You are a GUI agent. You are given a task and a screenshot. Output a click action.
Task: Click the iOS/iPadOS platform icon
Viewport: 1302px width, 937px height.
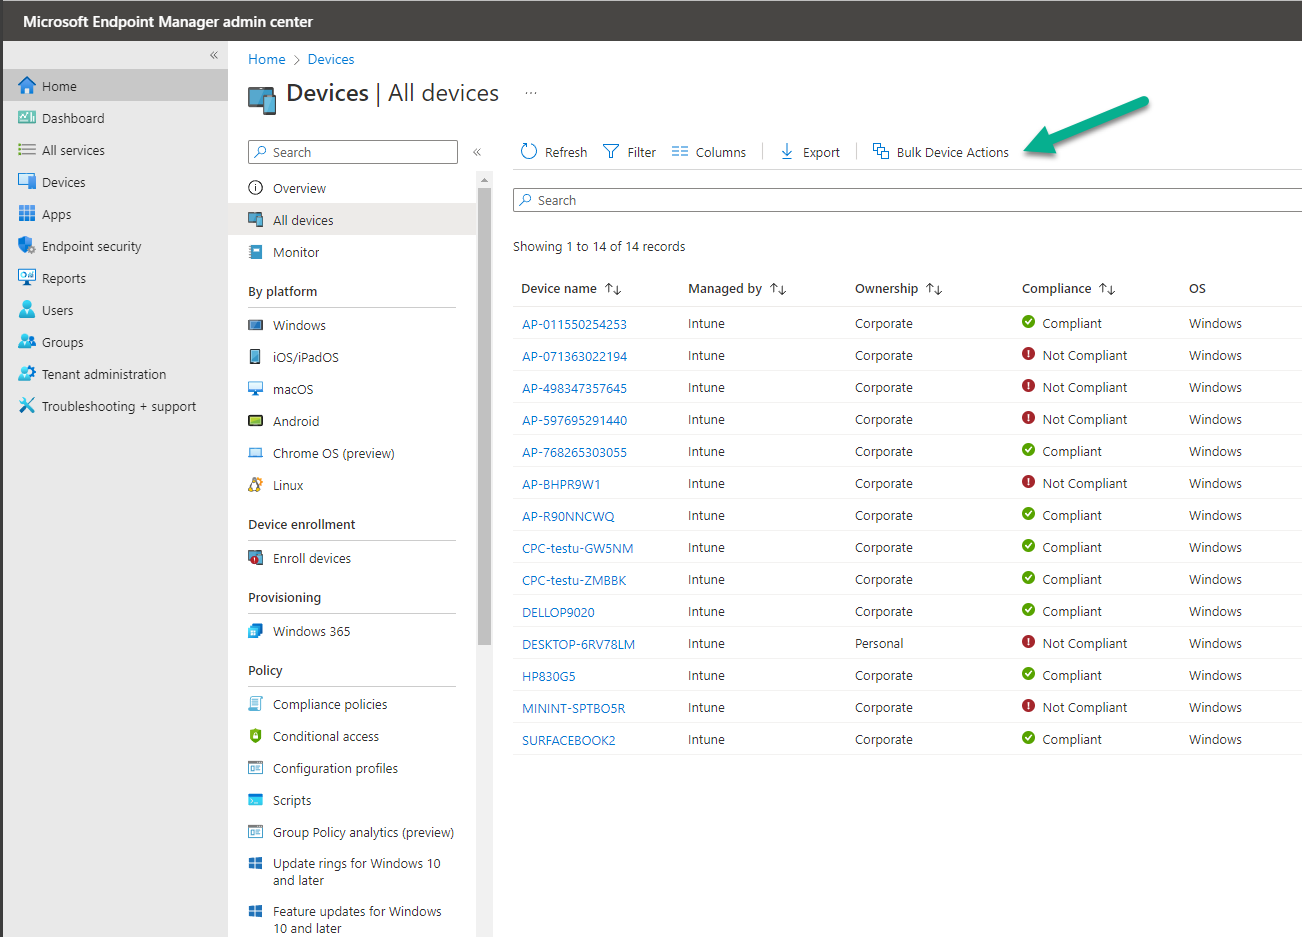click(256, 357)
